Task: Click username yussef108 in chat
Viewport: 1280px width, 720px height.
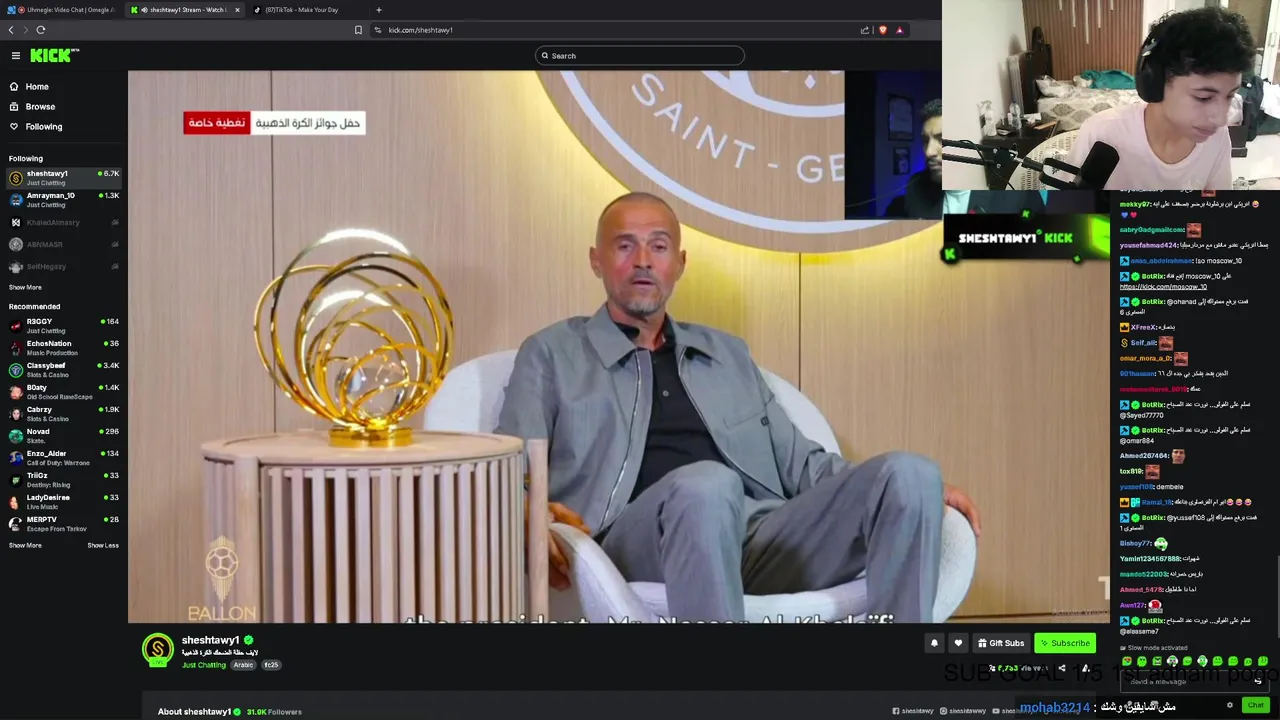Action: (x=1136, y=487)
